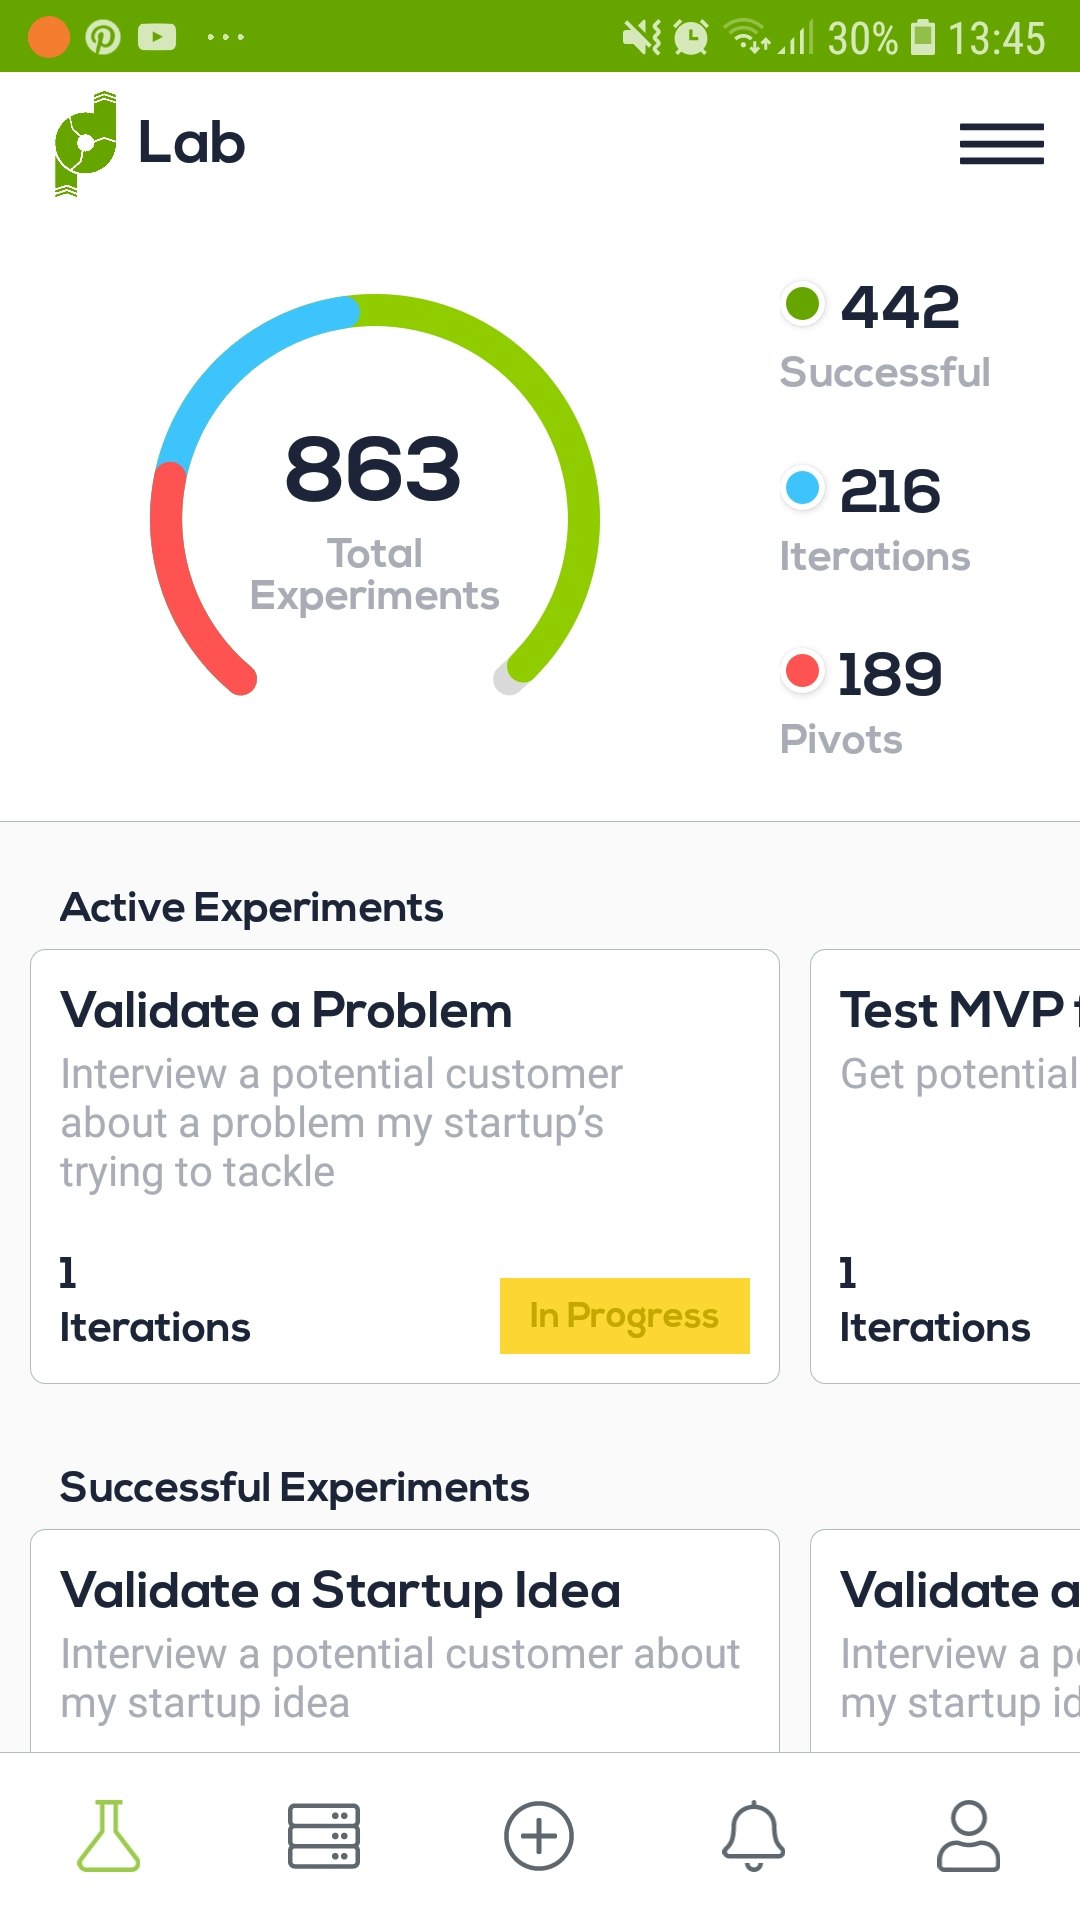Screen dimensions: 1080x1920
Task: Expand the Successful Experiments section
Action: pyautogui.click(x=295, y=1487)
